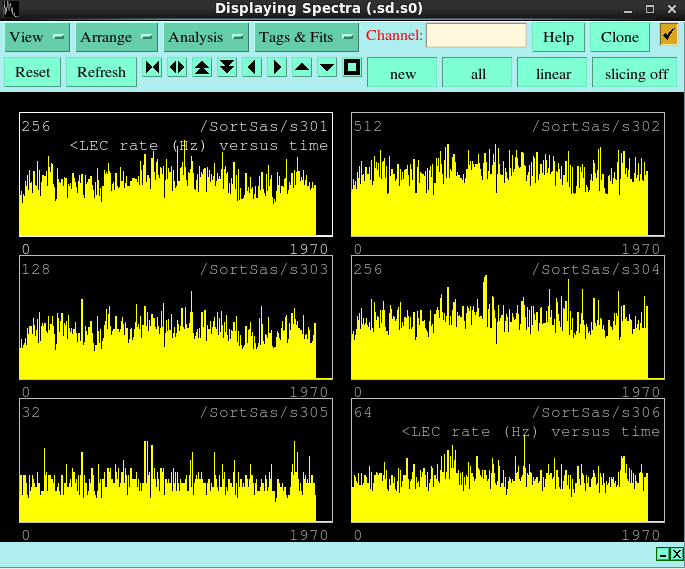Open the Analysis menu

click(x=205, y=37)
